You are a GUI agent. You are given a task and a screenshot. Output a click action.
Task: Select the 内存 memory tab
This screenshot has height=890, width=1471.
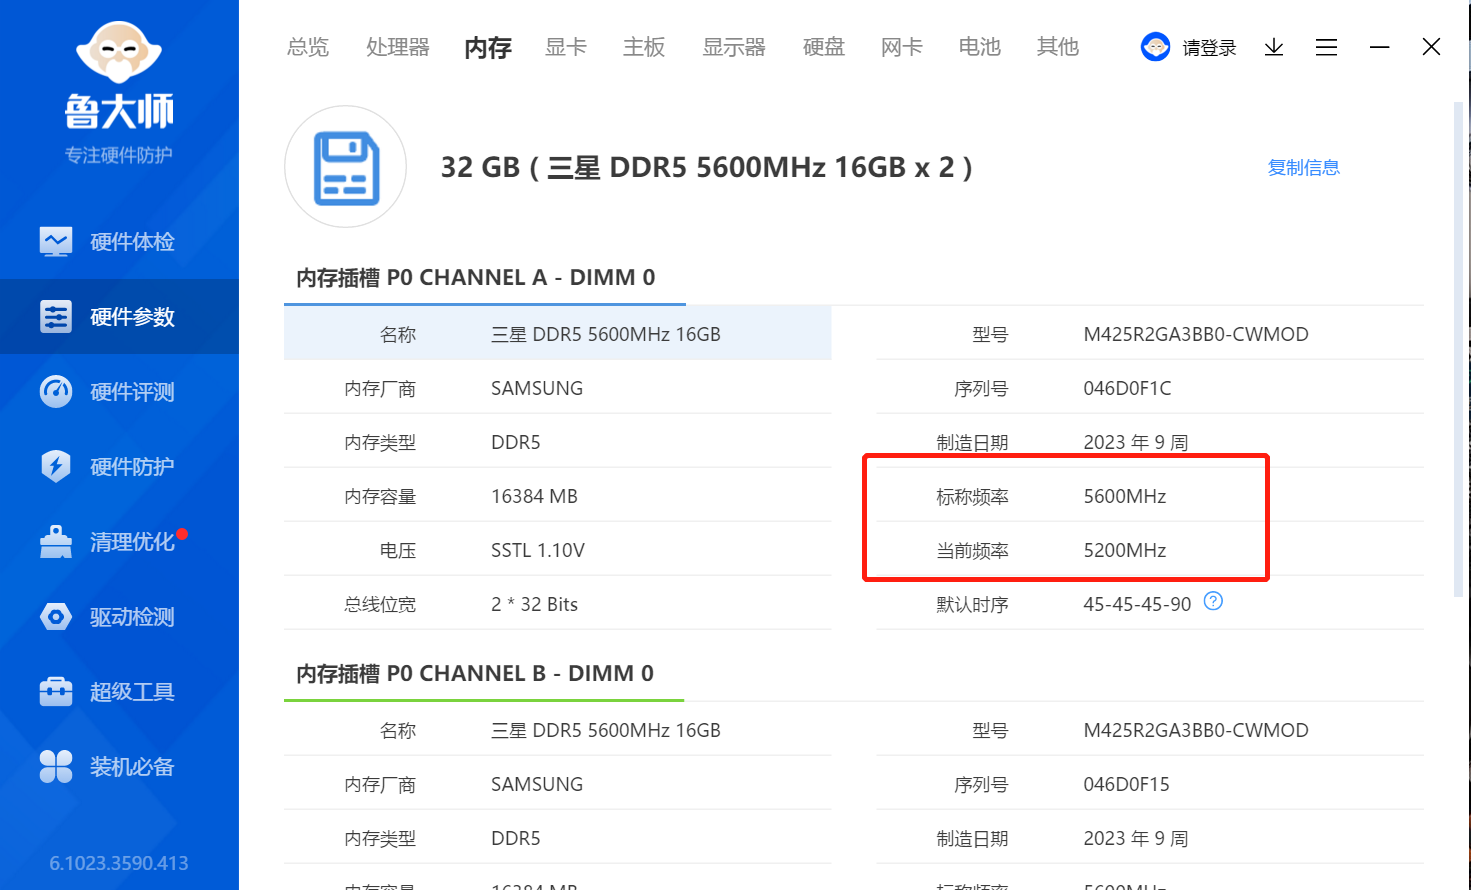tap(488, 47)
